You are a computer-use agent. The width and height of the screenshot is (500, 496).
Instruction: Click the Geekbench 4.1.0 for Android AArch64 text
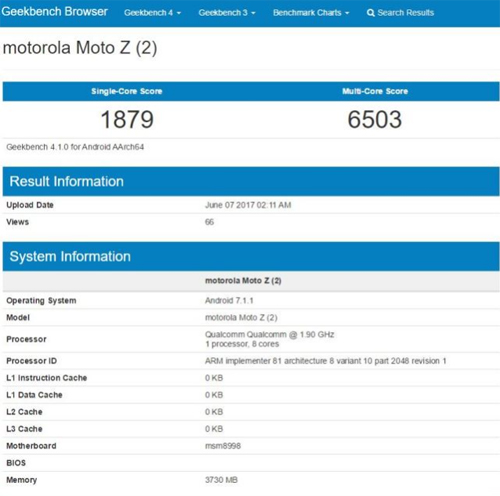[75, 147]
